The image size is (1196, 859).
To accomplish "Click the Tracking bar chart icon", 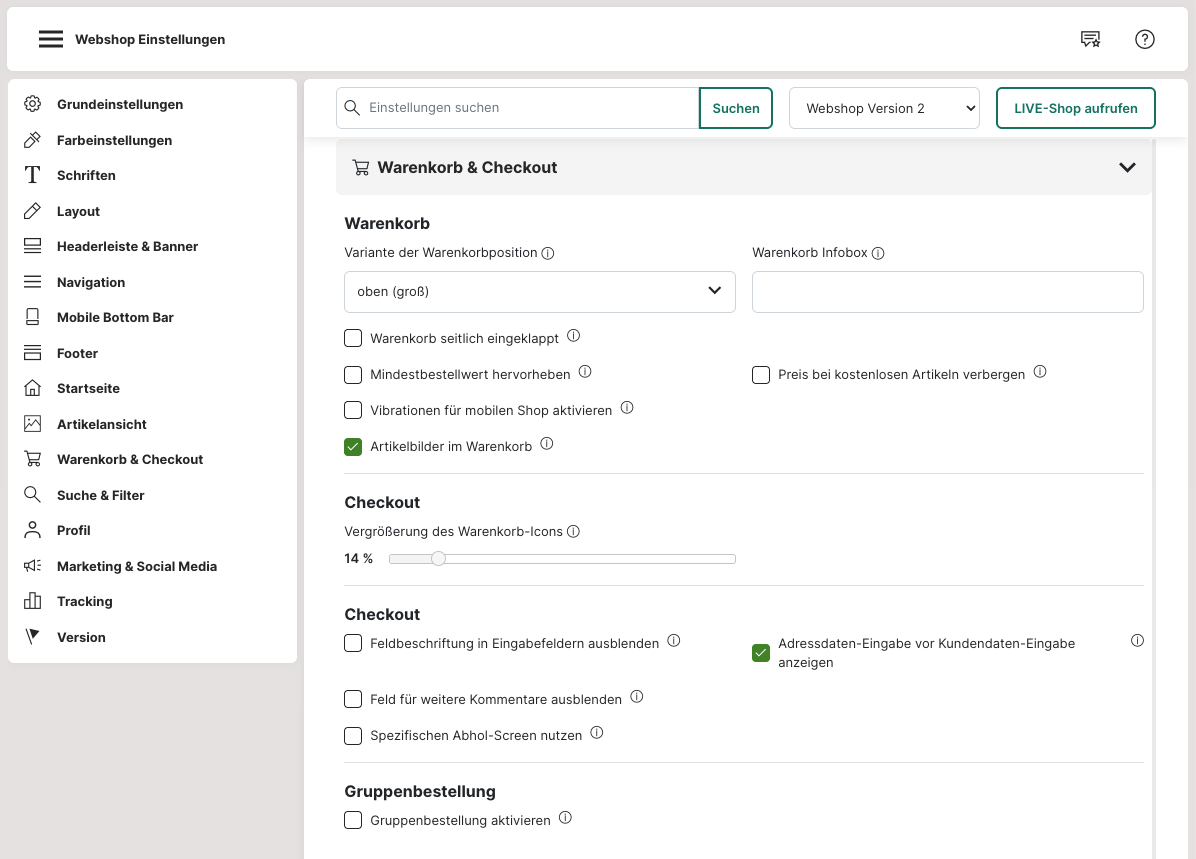I will coord(33,601).
